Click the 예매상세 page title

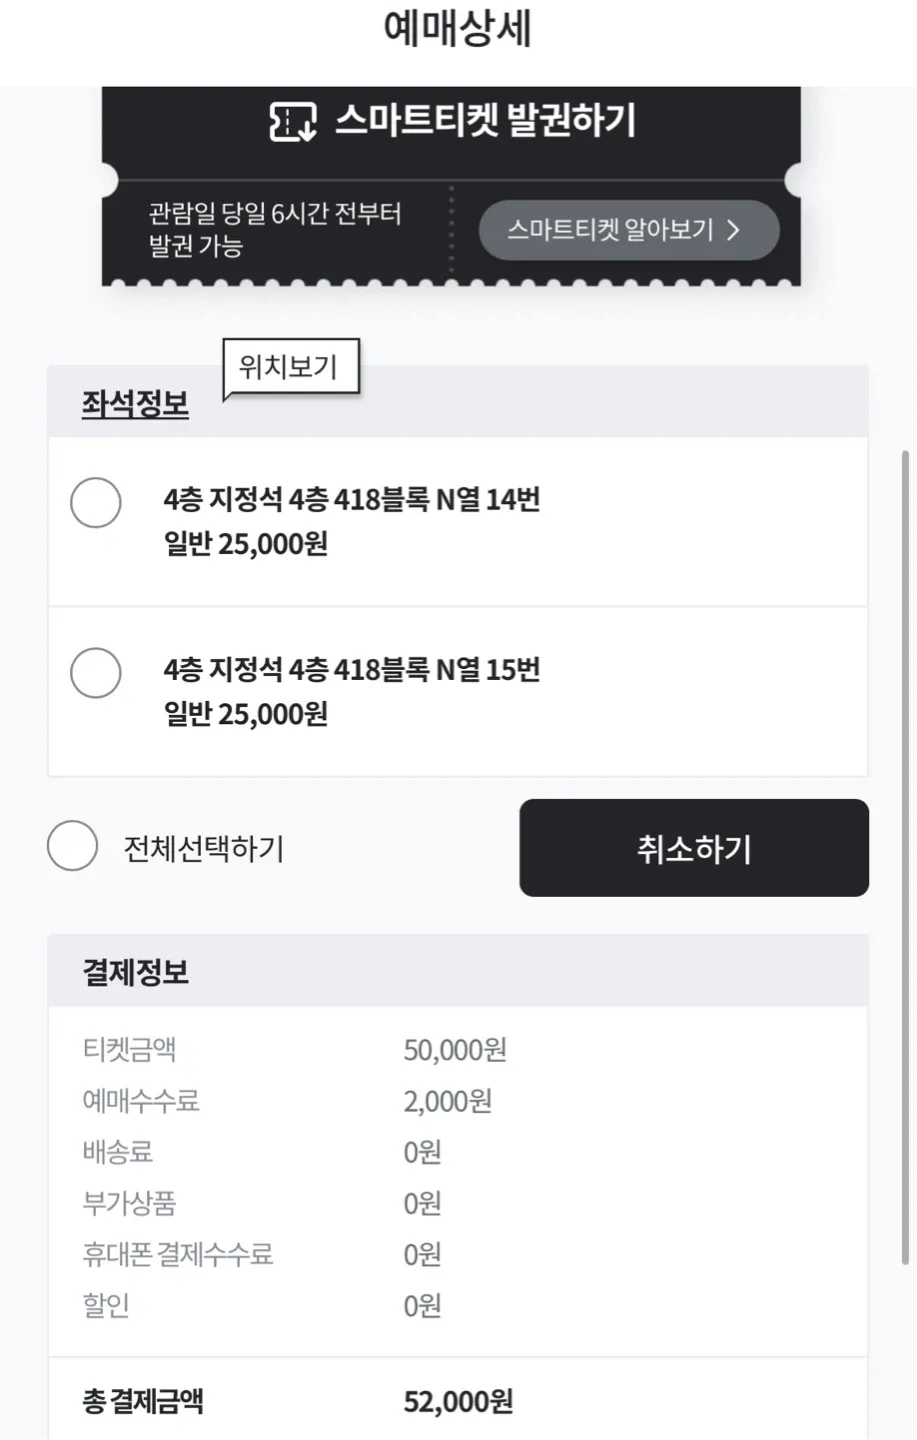[457, 29]
